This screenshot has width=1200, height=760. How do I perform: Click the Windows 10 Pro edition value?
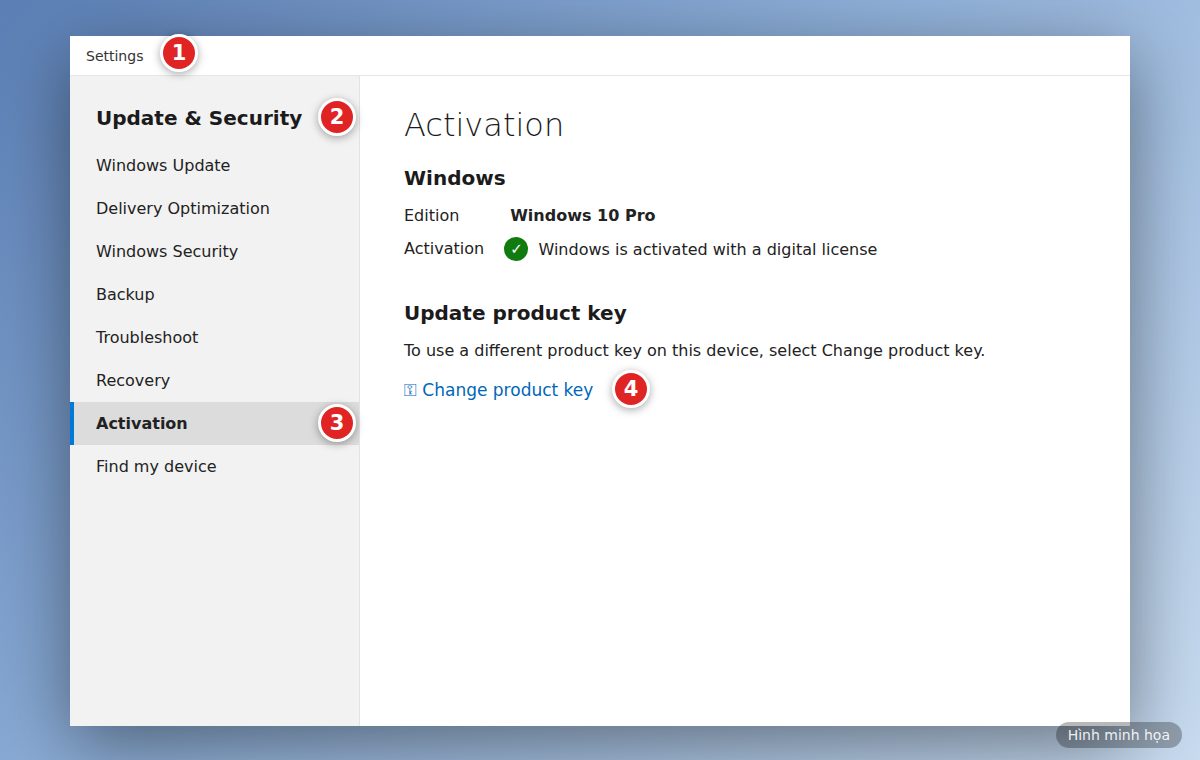tap(583, 216)
